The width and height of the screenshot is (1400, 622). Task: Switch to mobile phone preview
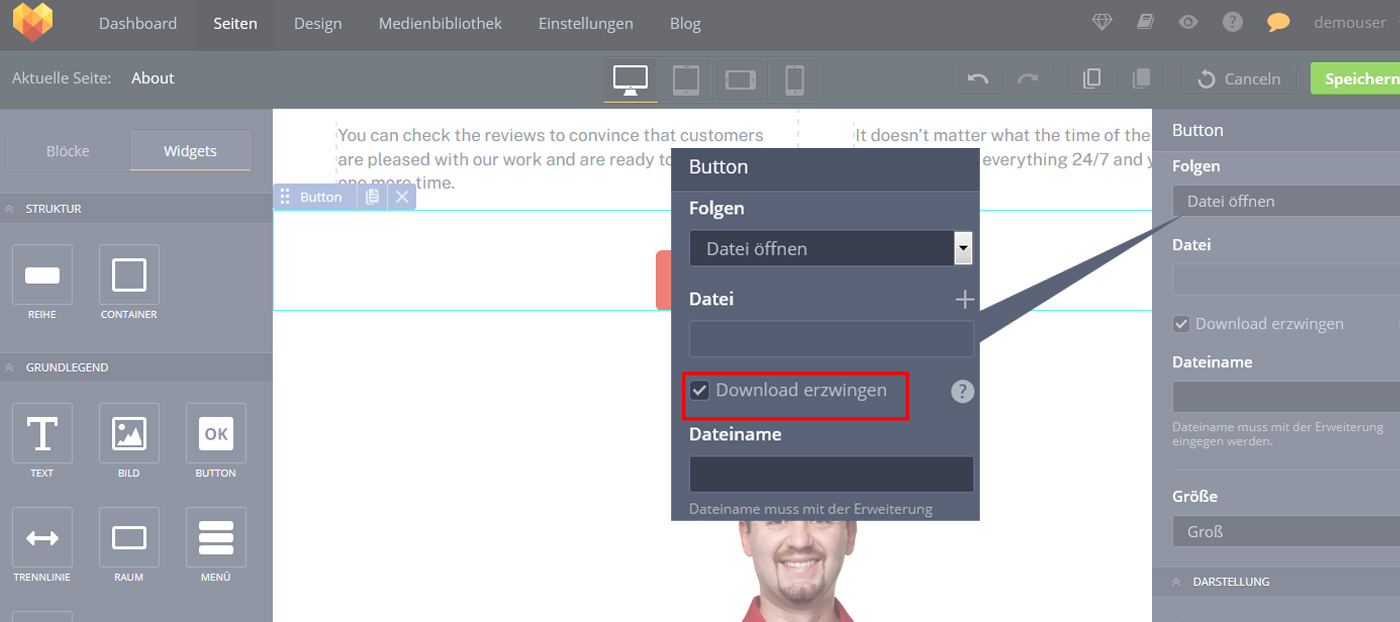pos(794,79)
